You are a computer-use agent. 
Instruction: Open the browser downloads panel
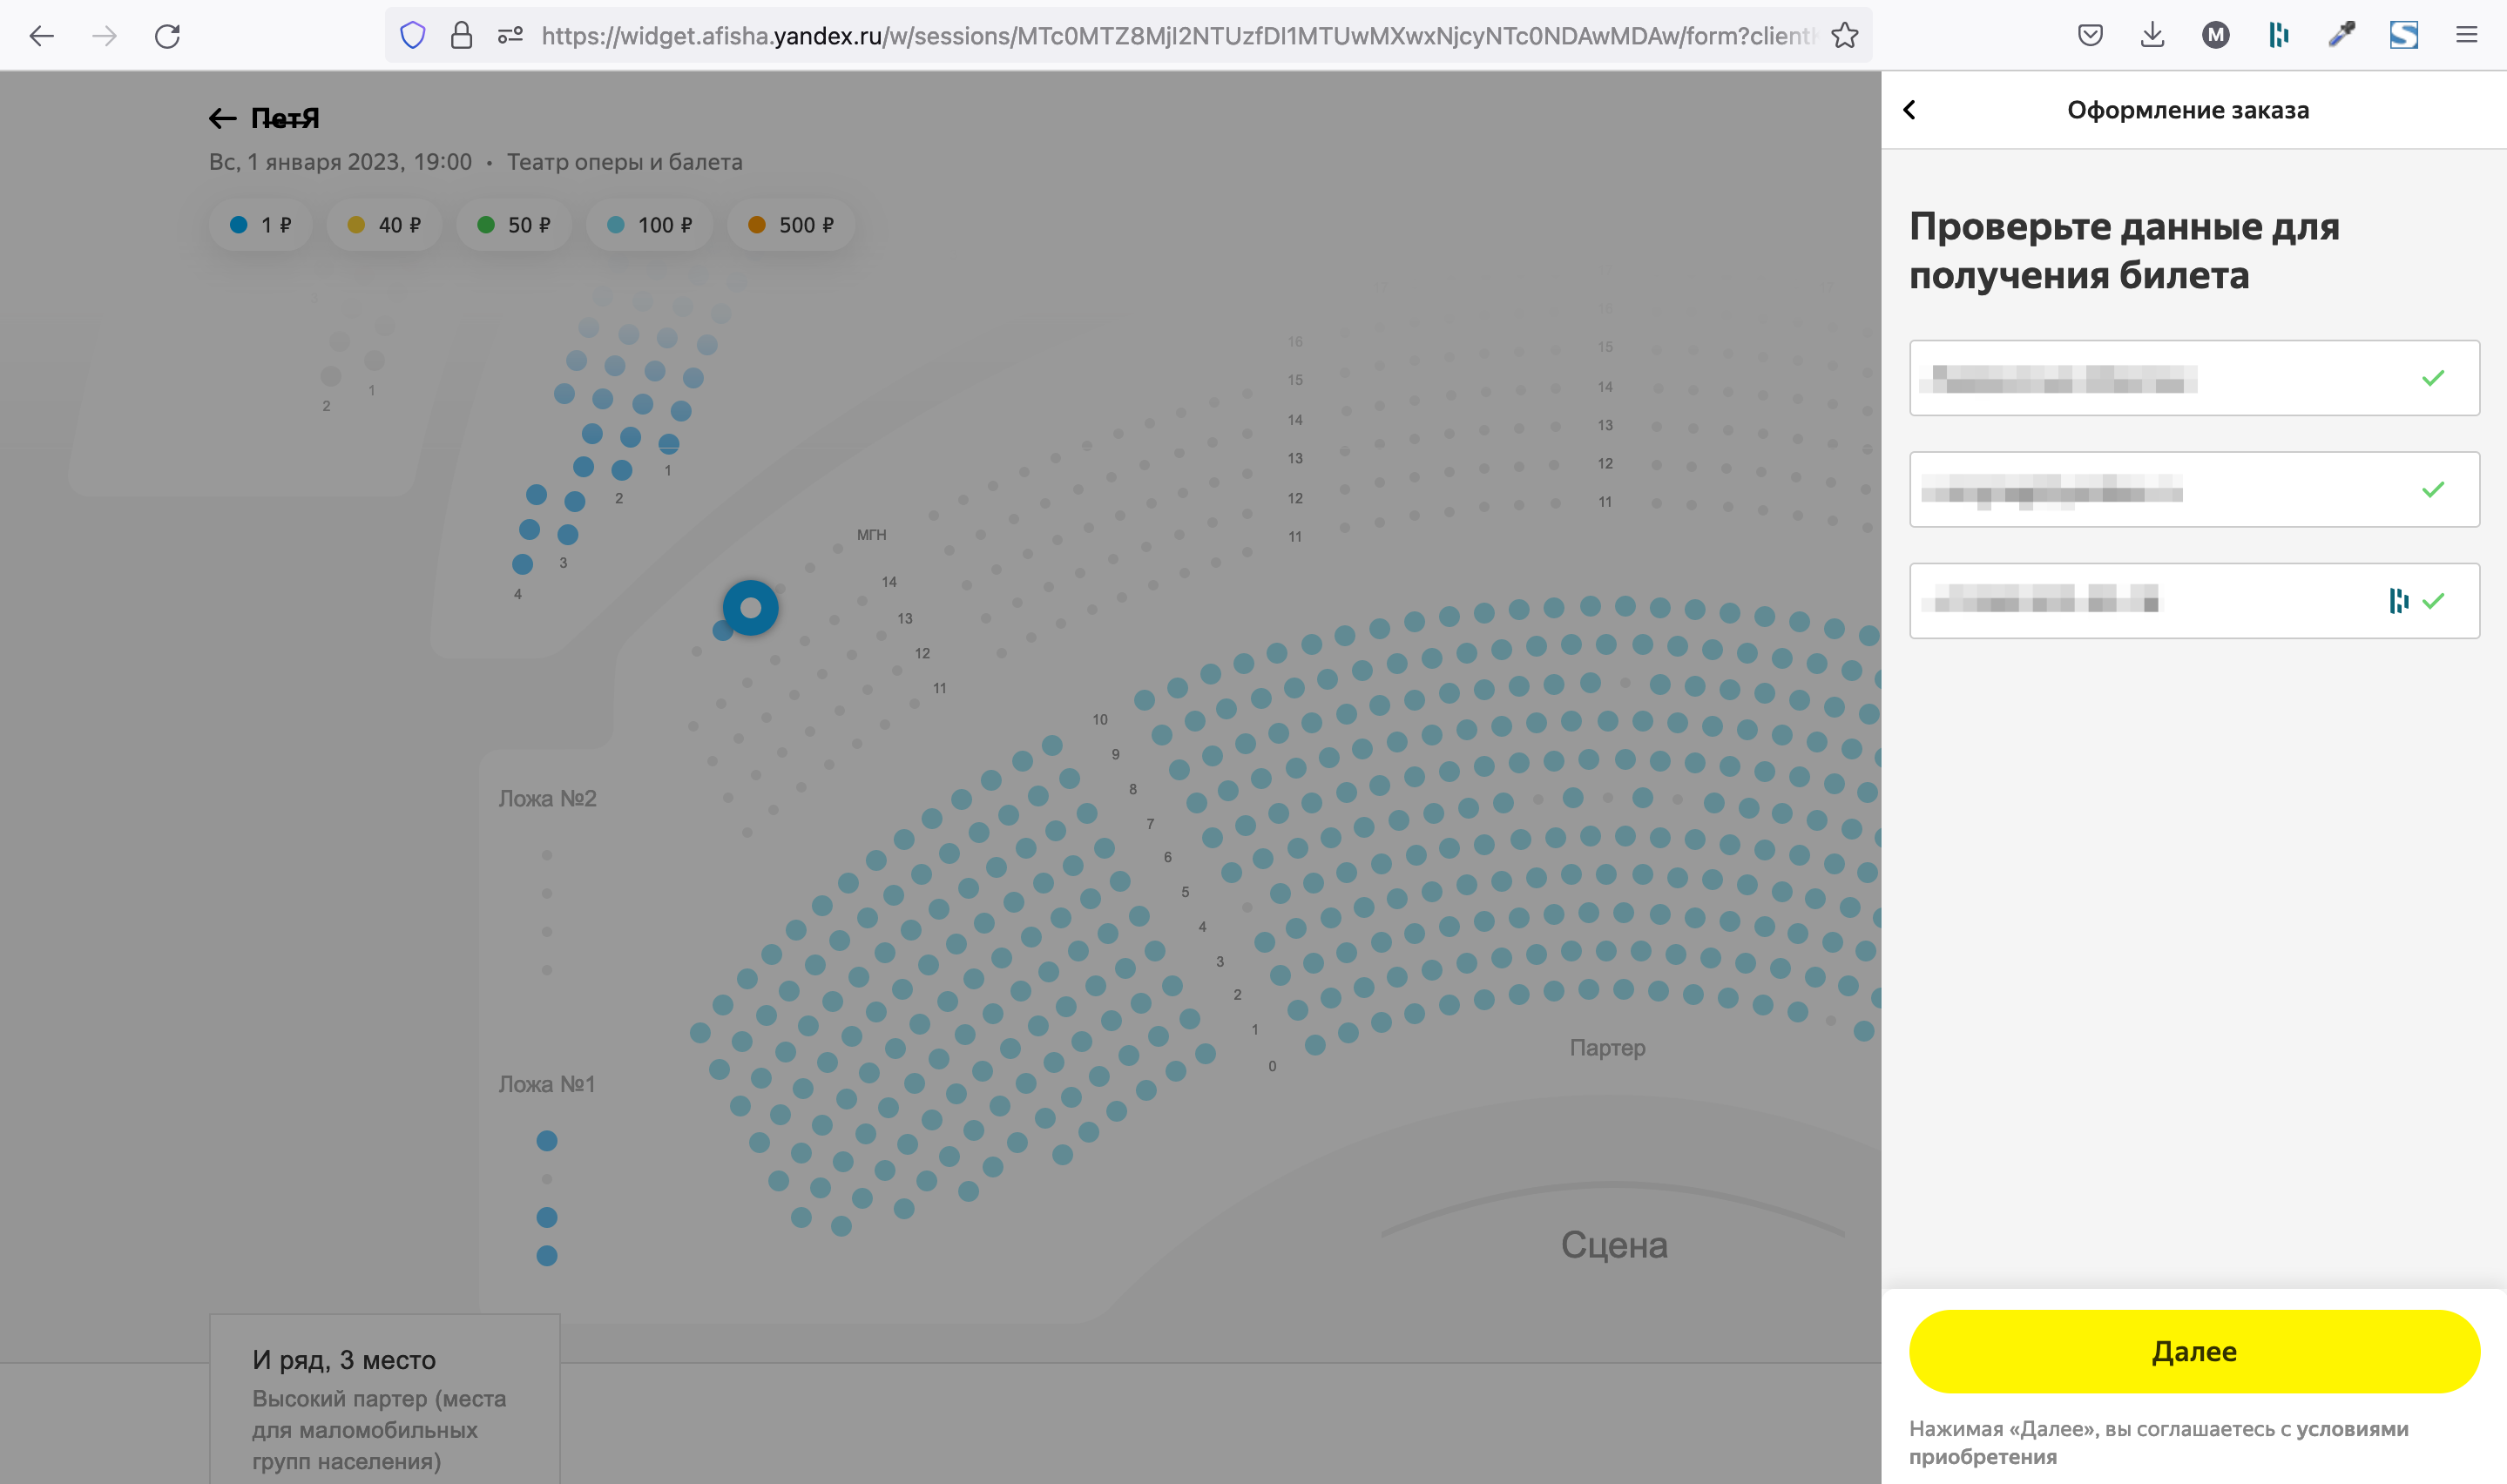coord(2152,36)
